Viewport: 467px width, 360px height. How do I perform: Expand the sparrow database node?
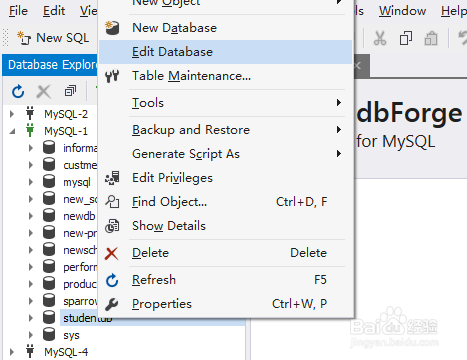(31, 301)
